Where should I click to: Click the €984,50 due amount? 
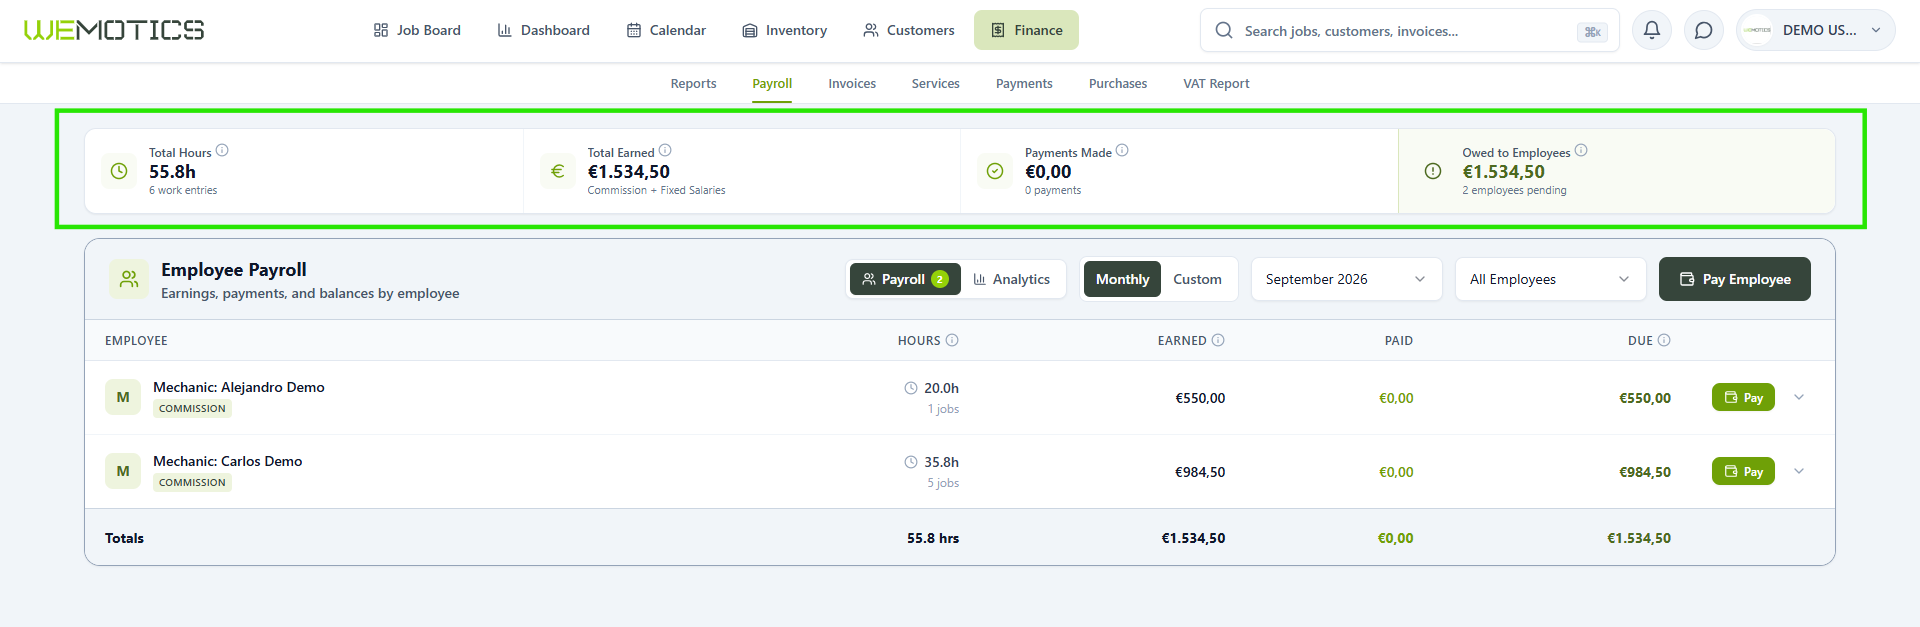pyautogui.click(x=1645, y=472)
